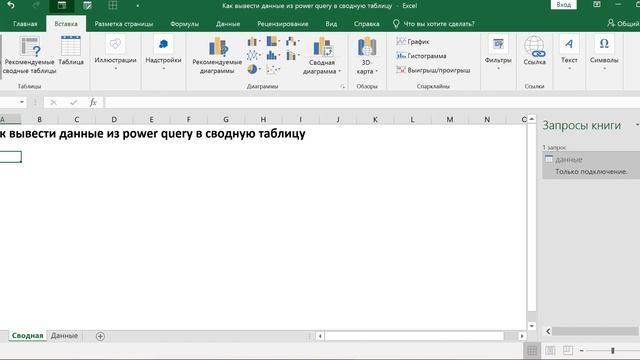Viewport: 640px width, 360px height.
Task: Switch to Page Break Preview
Action: (x=568, y=351)
